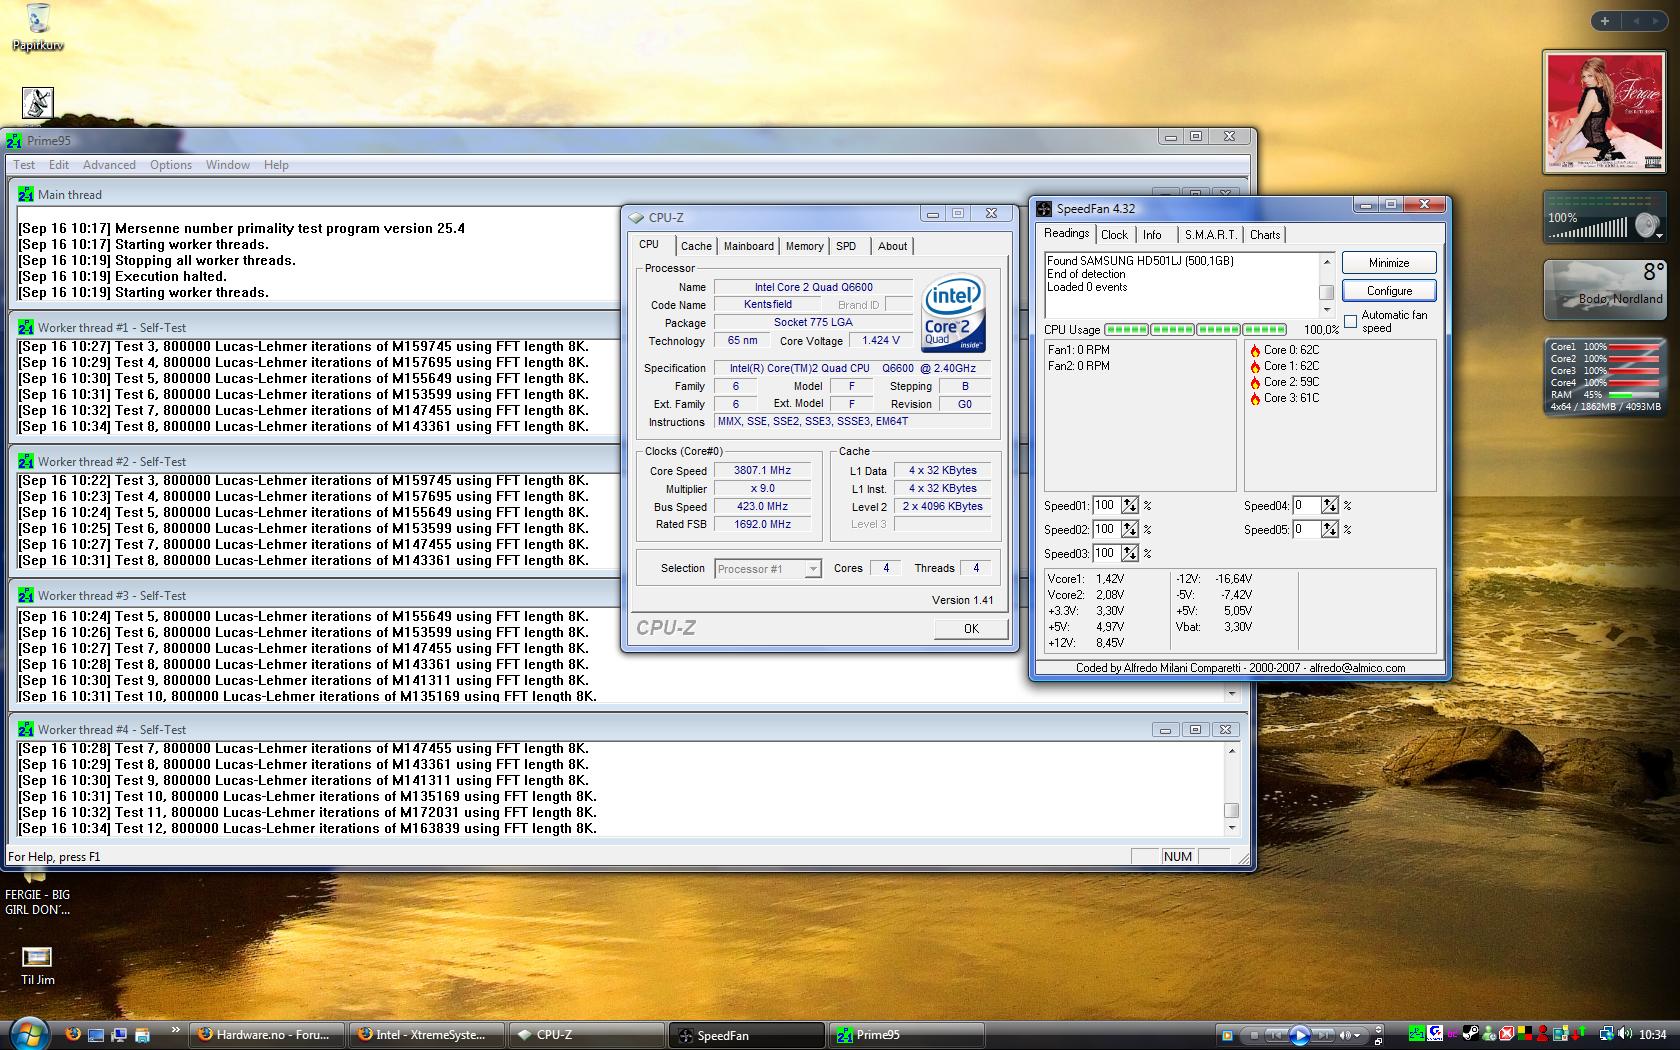
Task: Click the Intel Core 2 Quad logo in CPU-Z
Action: point(953,313)
